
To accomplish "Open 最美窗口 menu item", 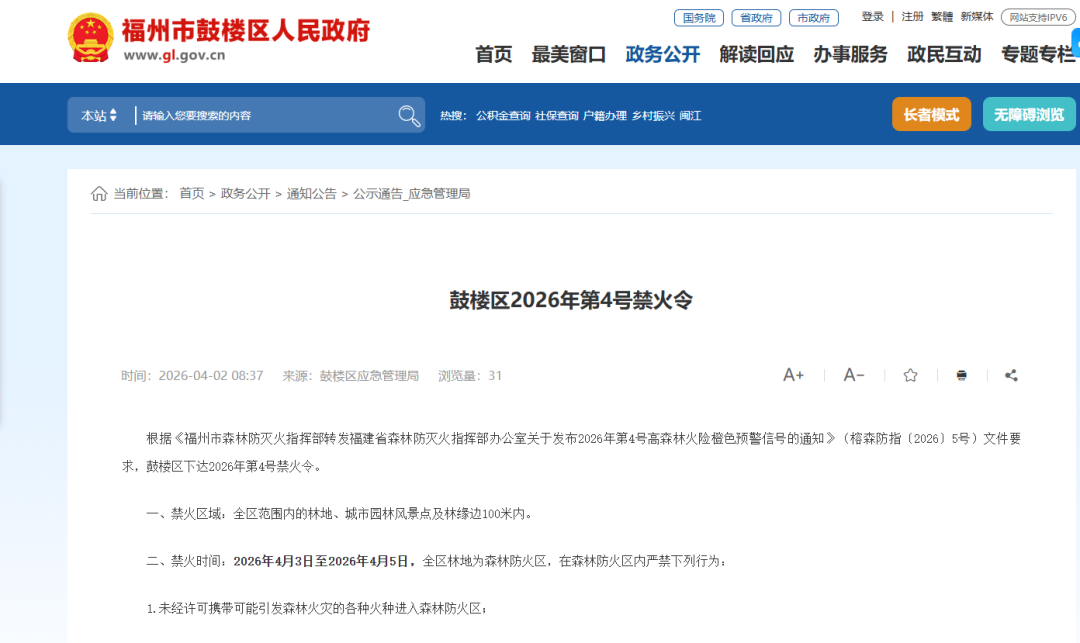I will click(569, 54).
